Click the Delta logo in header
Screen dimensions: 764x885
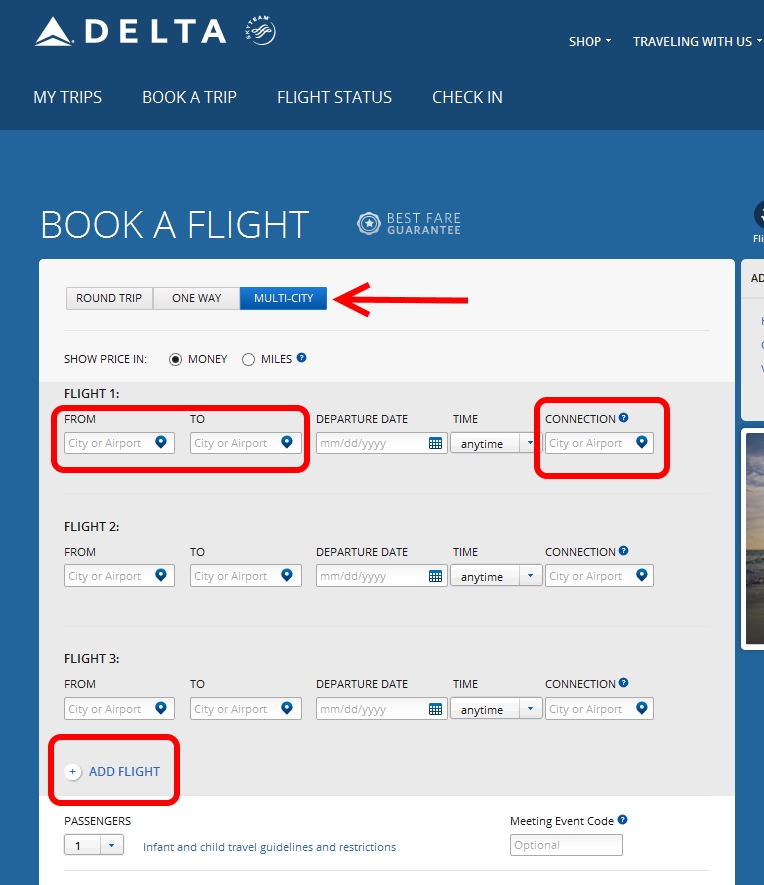point(131,32)
